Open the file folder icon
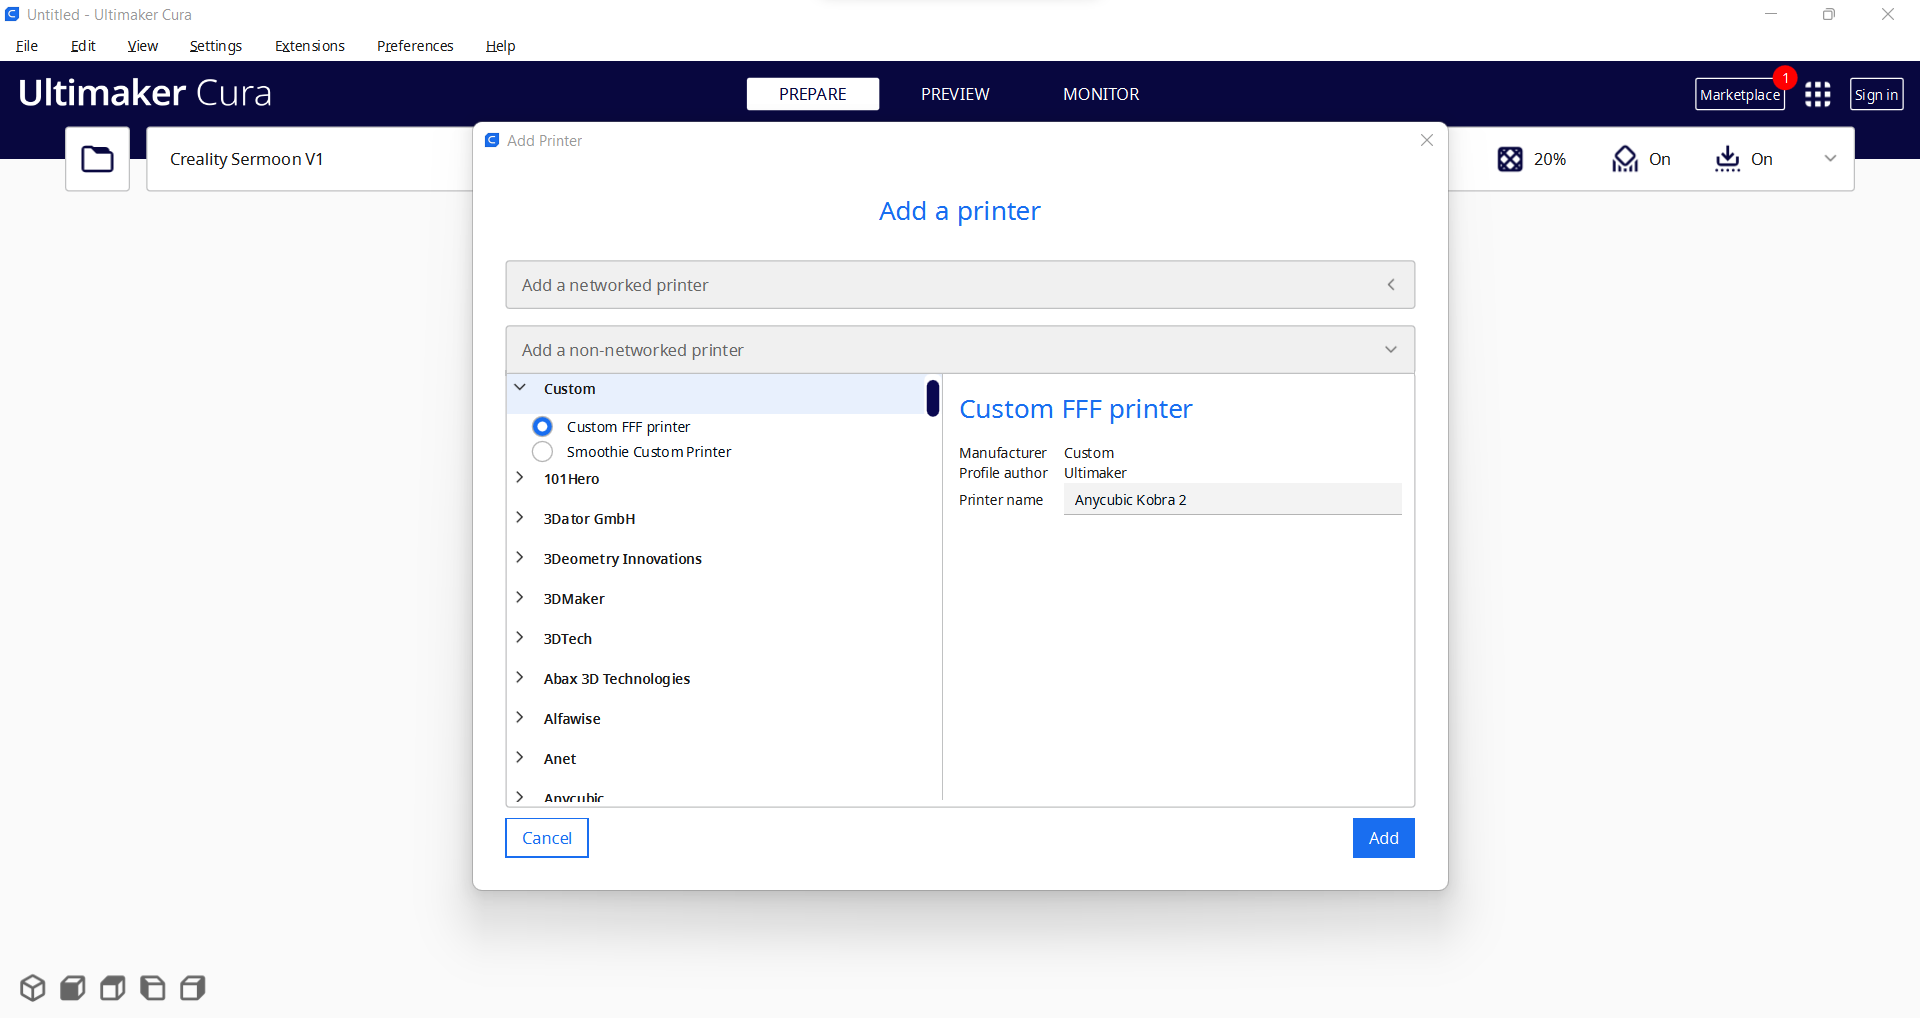The height and width of the screenshot is (1018, 1920). 97,159
